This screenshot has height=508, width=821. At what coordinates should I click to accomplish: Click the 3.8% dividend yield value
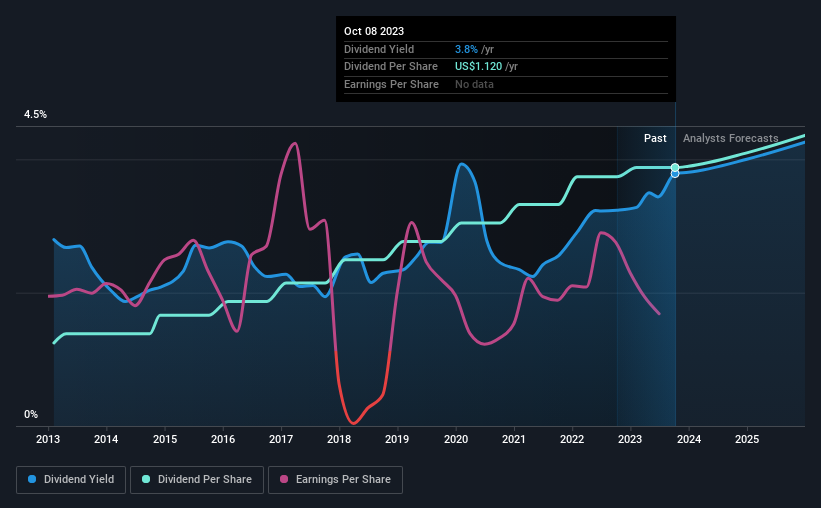(x=466, y=49)
